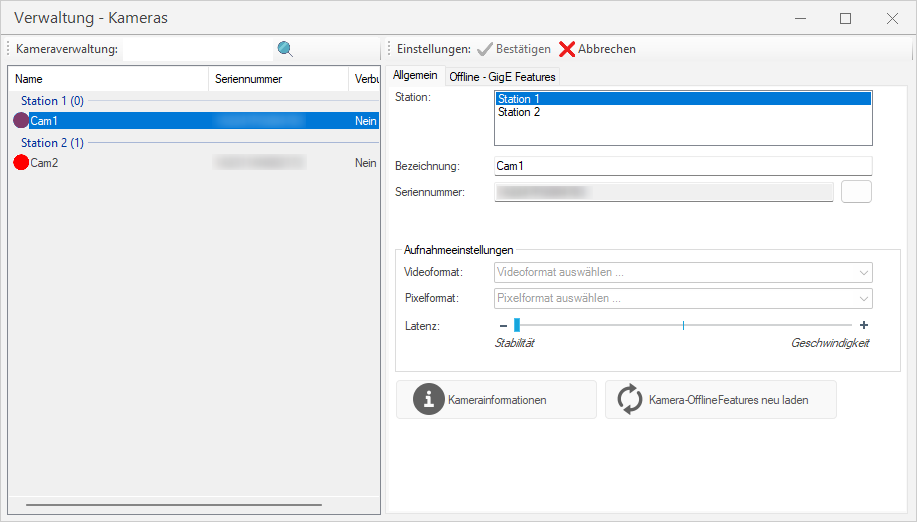
Task: Click the Seriennummer column header
Action: pyautogui.click(x=248, y=79)
